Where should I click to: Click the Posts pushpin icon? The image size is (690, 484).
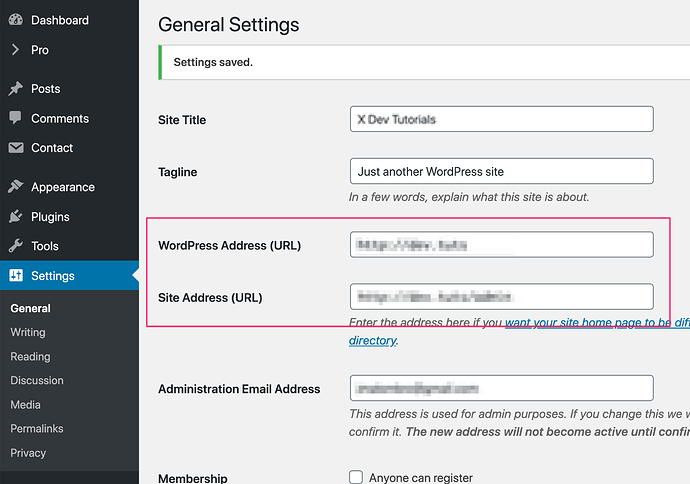point(16,88)
